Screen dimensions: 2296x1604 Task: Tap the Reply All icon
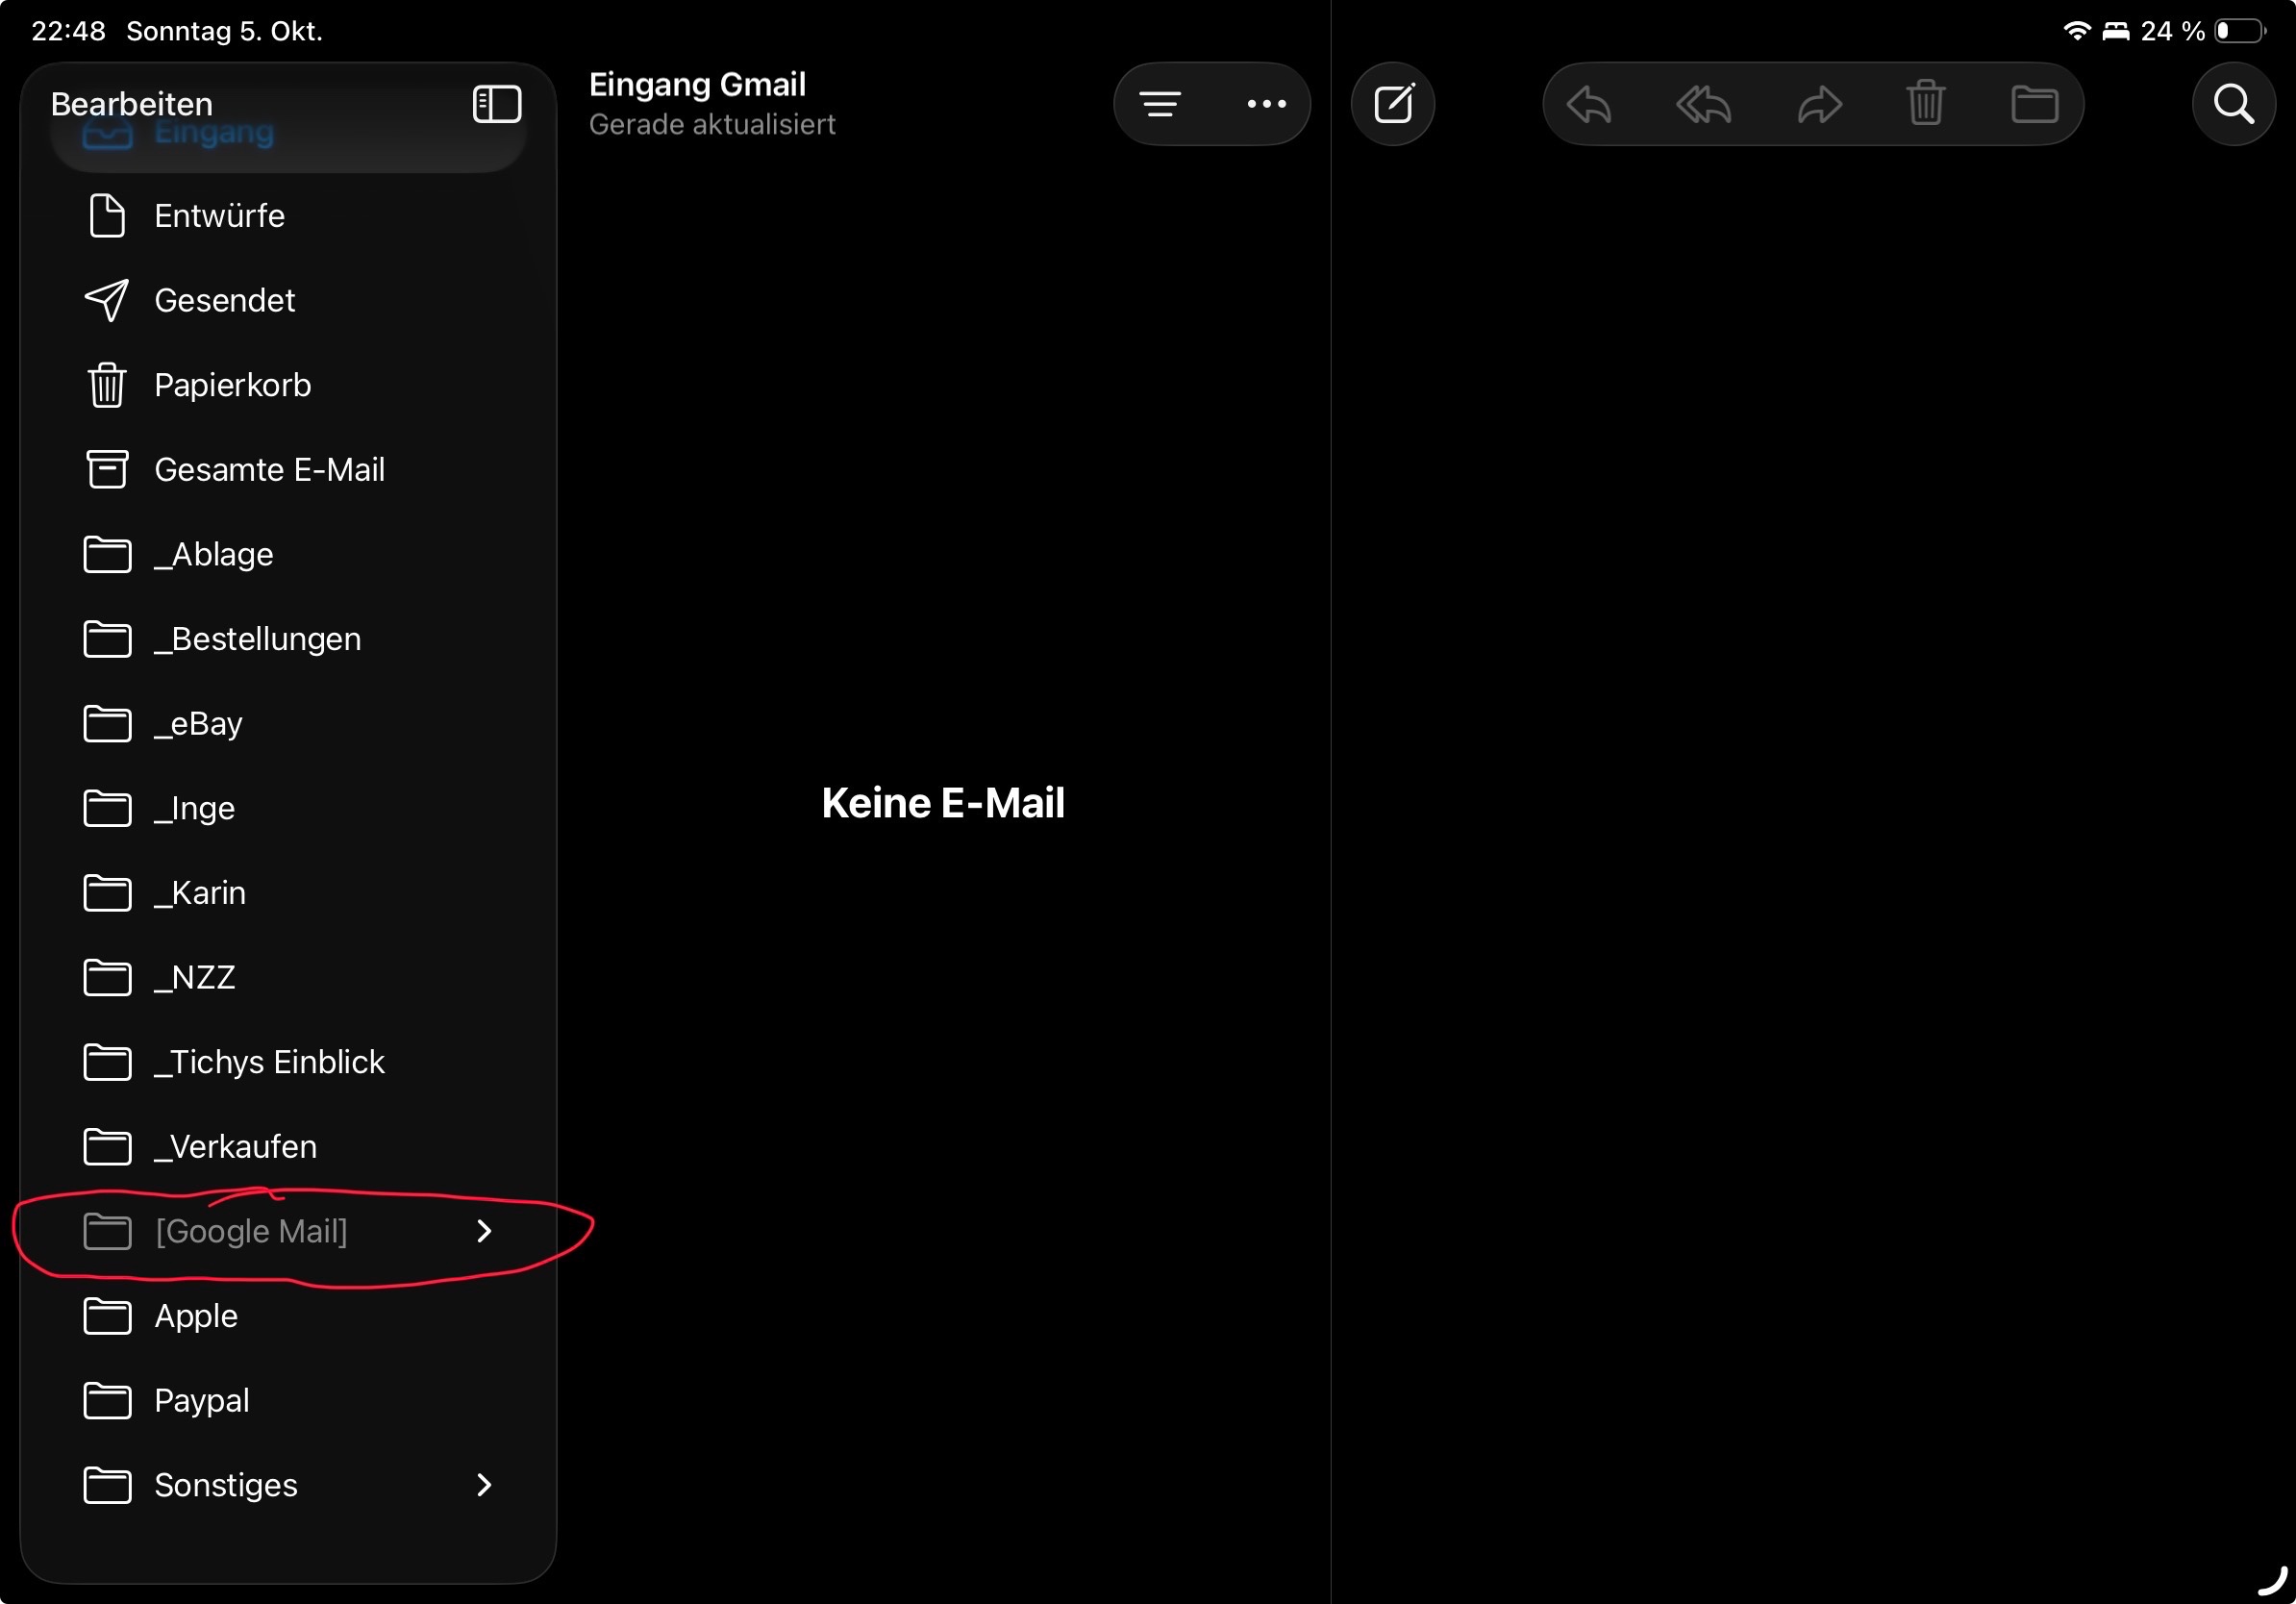coord(1703,104)
